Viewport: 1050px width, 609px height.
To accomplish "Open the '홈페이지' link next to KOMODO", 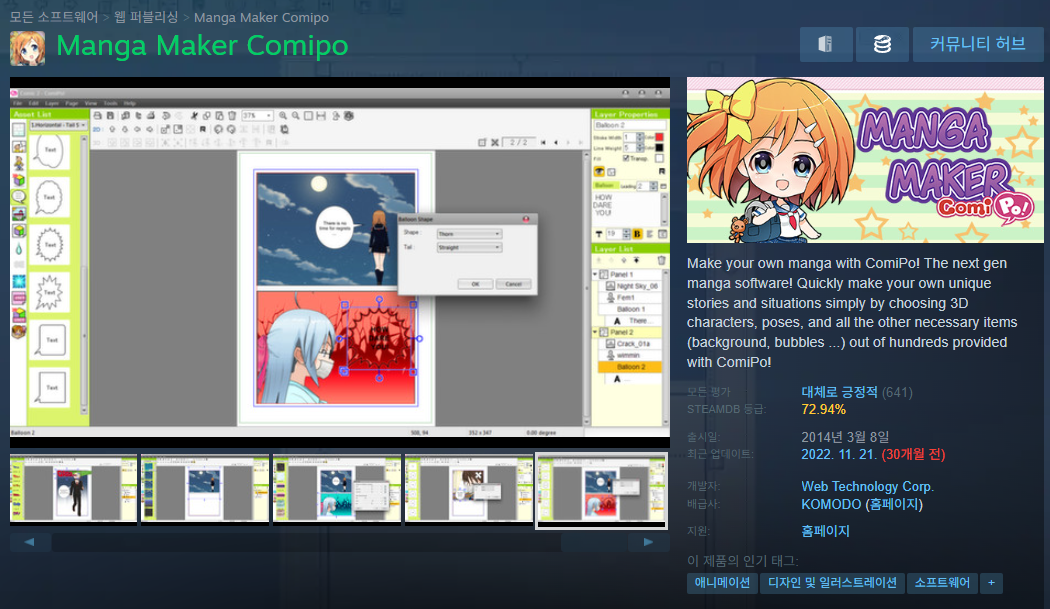I will coord(894,504).
